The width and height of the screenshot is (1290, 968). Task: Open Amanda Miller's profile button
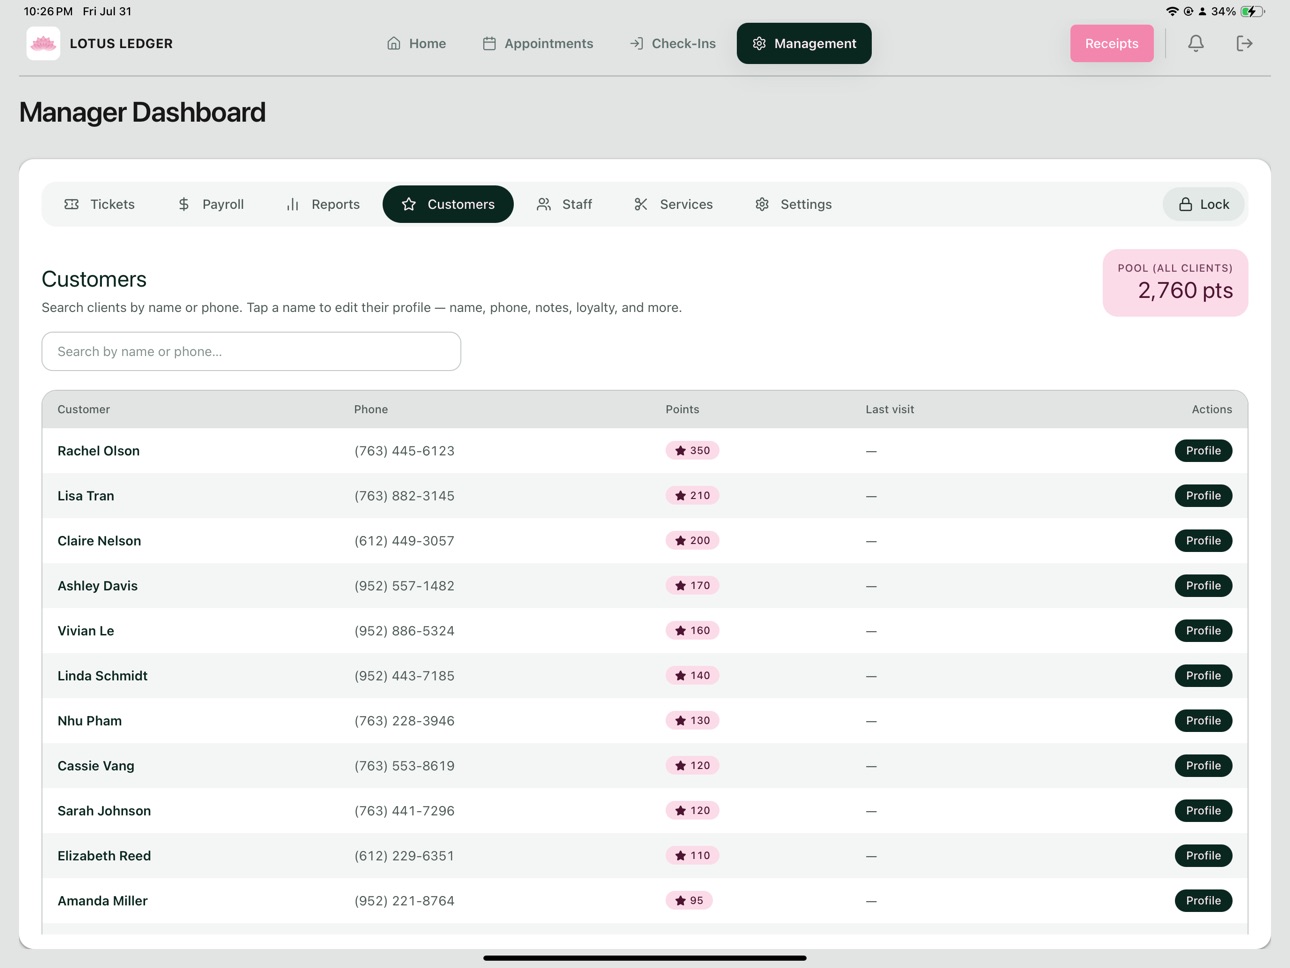coord(1203,901)
